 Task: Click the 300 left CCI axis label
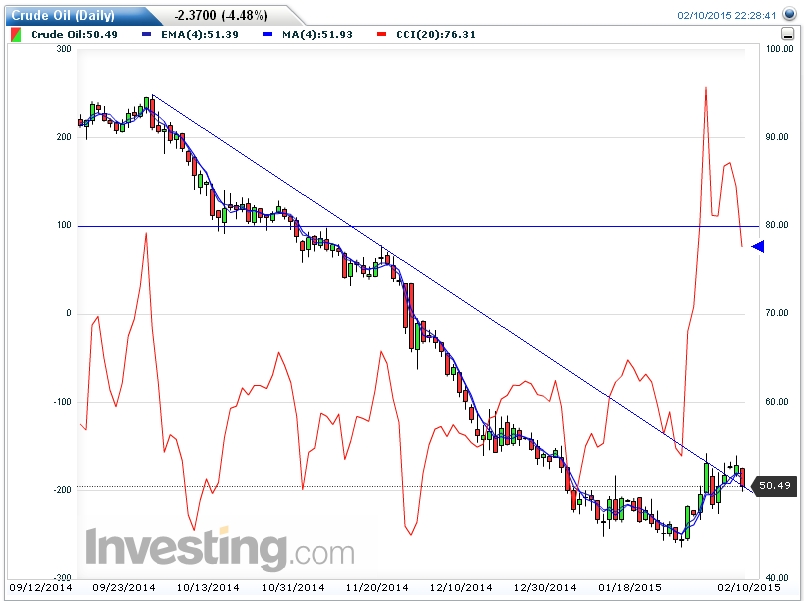coord(64,49)
